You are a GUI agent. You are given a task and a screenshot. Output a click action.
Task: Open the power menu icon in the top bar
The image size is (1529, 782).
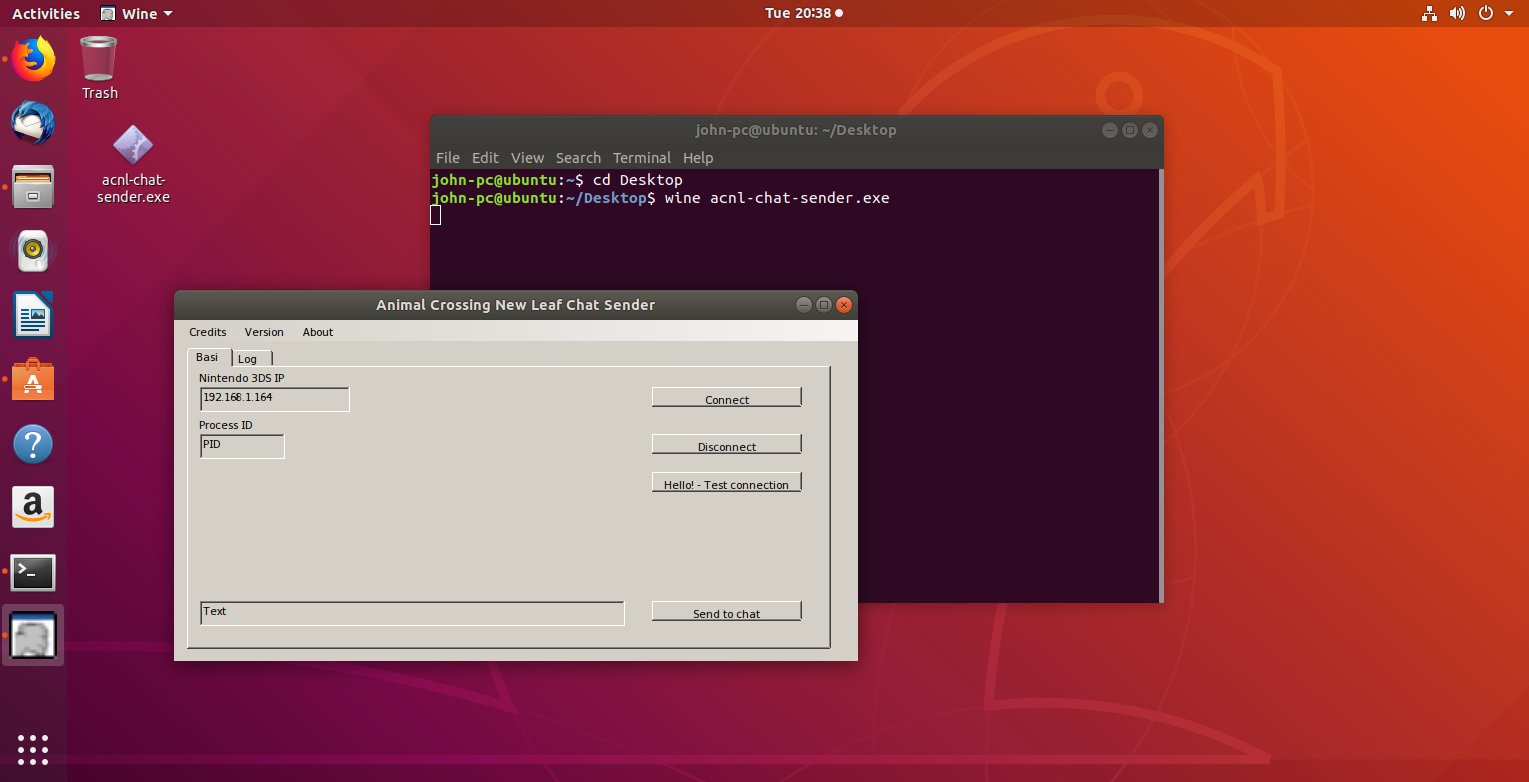pyautogui.click(x=1485, y=14)
